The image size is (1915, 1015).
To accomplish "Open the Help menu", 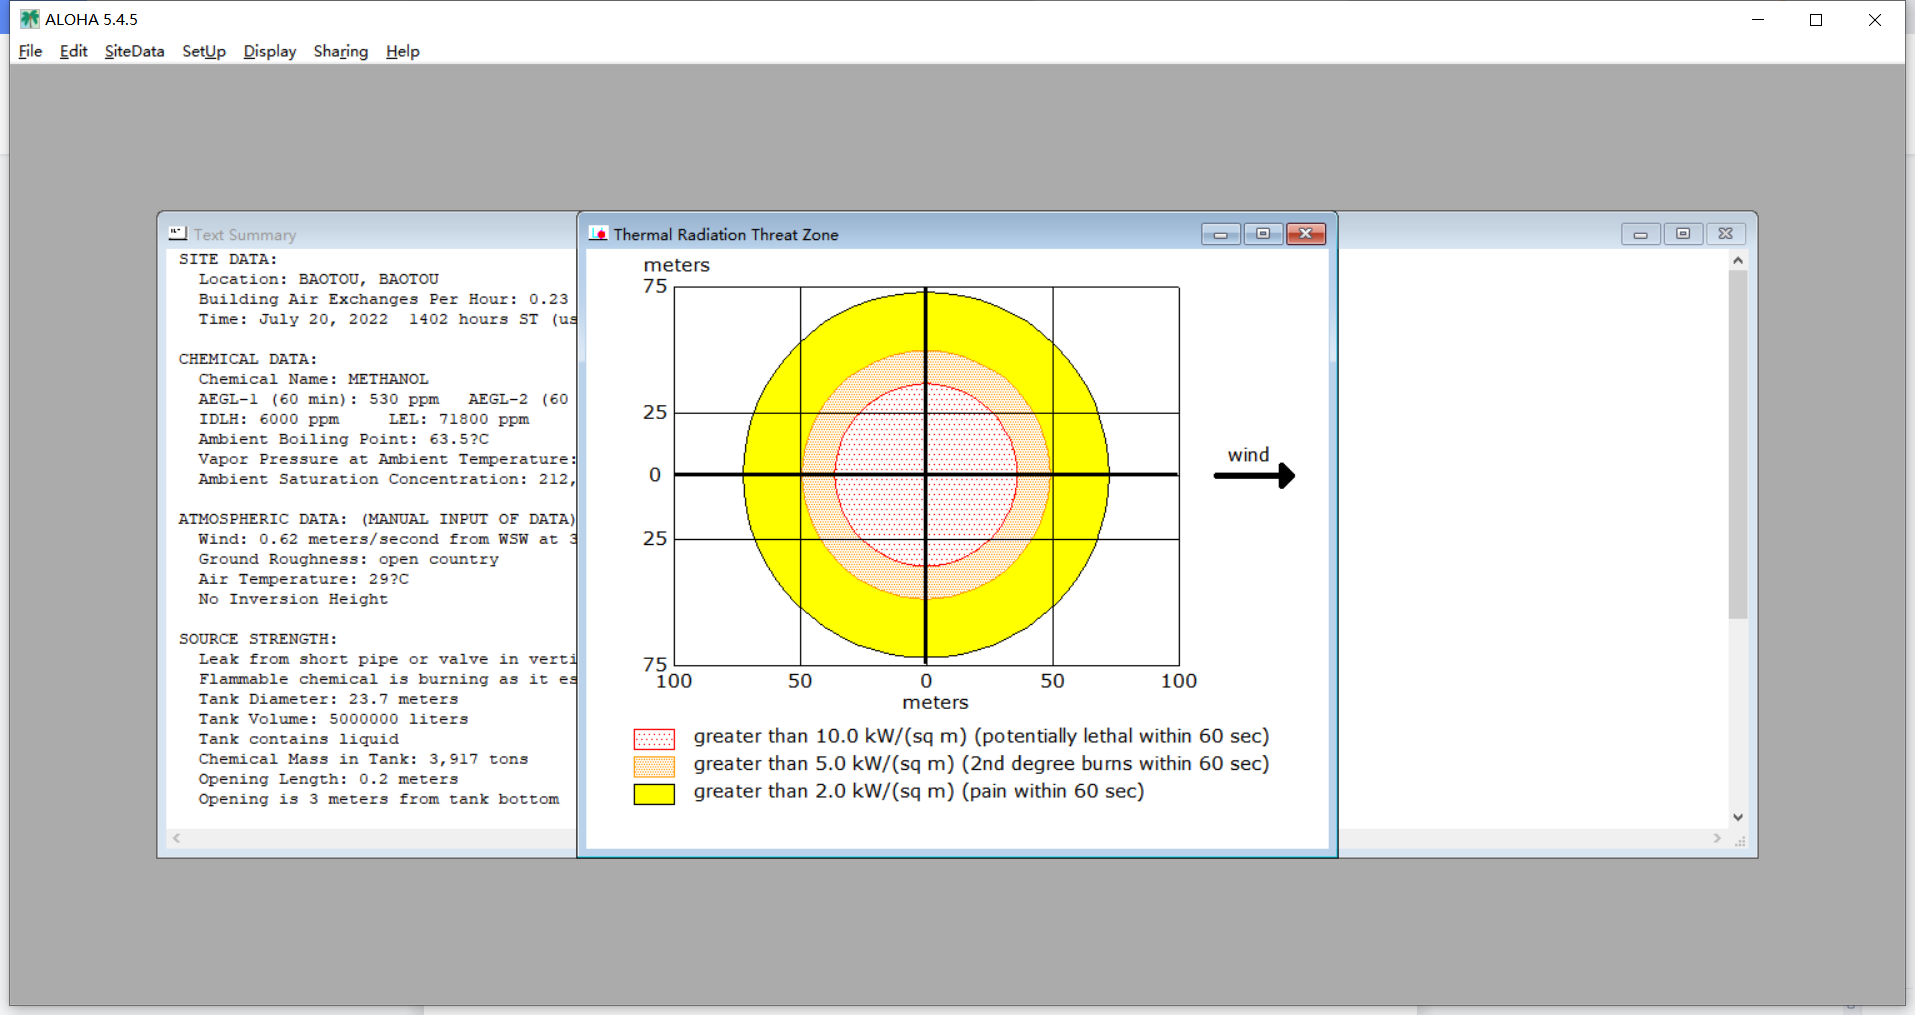I will tap(403, 51).
